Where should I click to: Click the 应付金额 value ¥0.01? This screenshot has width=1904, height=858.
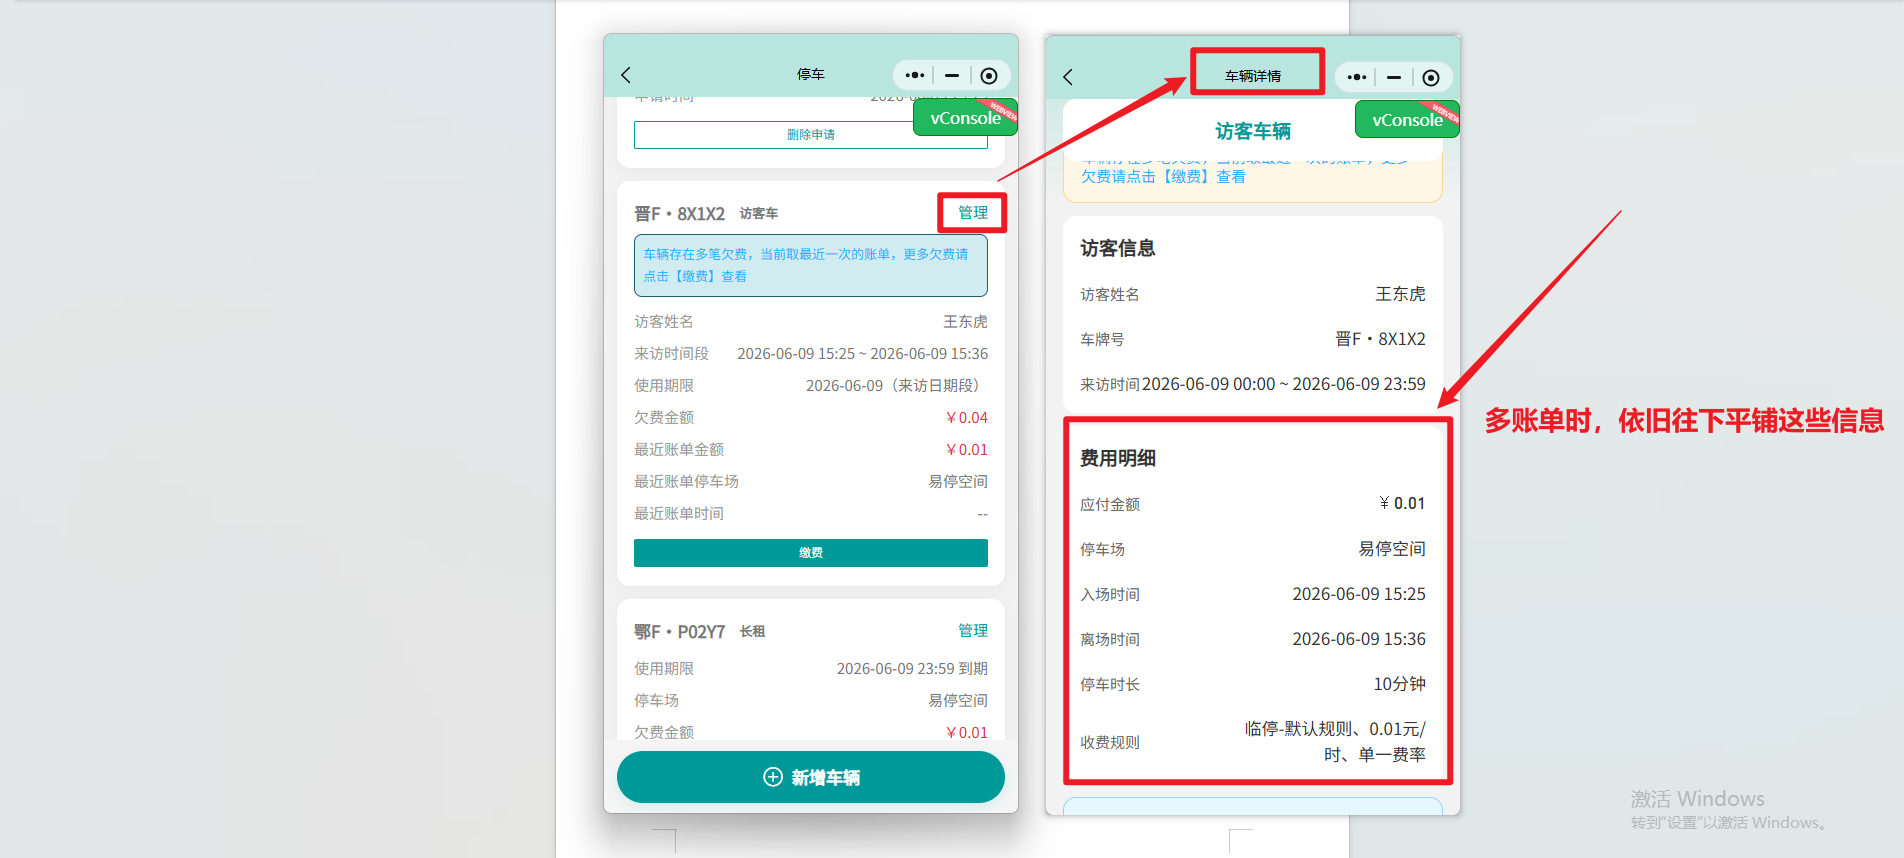tap(1402, 503)
